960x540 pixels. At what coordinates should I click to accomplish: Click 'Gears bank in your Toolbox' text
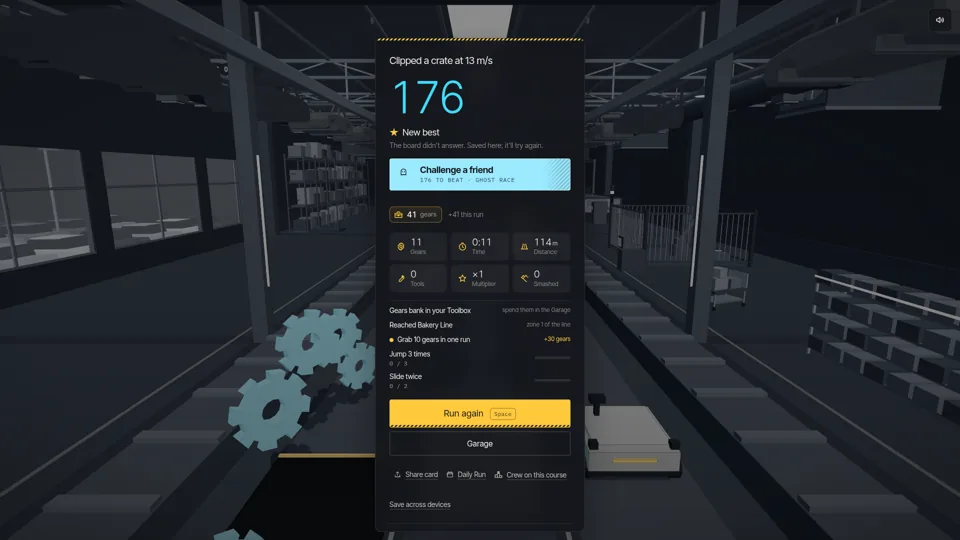pyautogui.click(x=430, y=310)
